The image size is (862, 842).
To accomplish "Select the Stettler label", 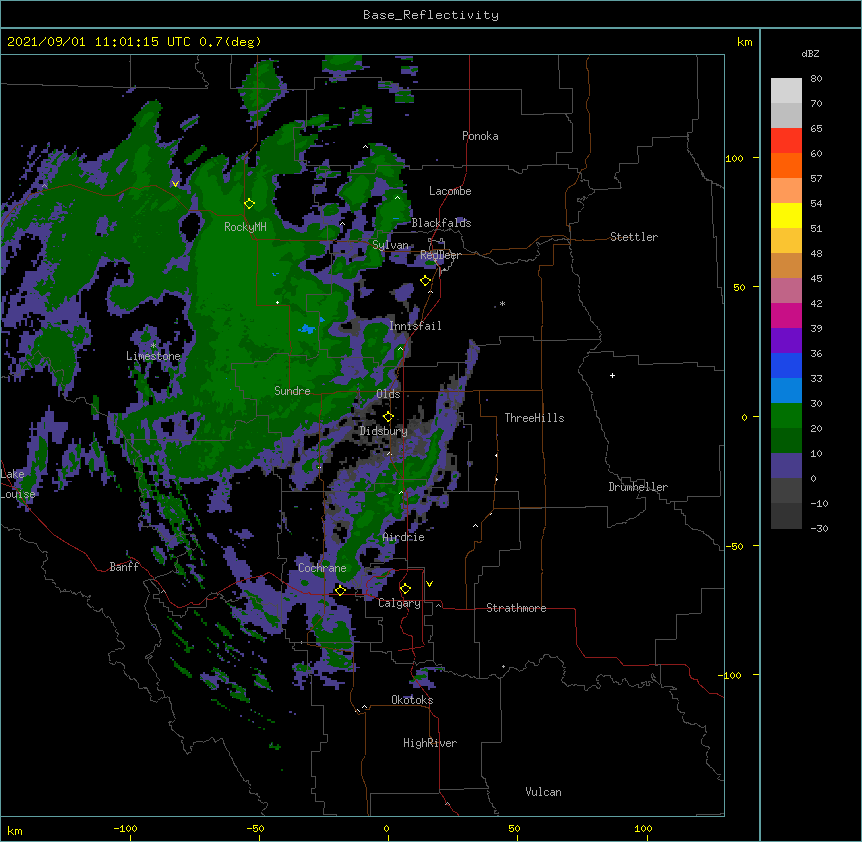I will click(634, 237).
